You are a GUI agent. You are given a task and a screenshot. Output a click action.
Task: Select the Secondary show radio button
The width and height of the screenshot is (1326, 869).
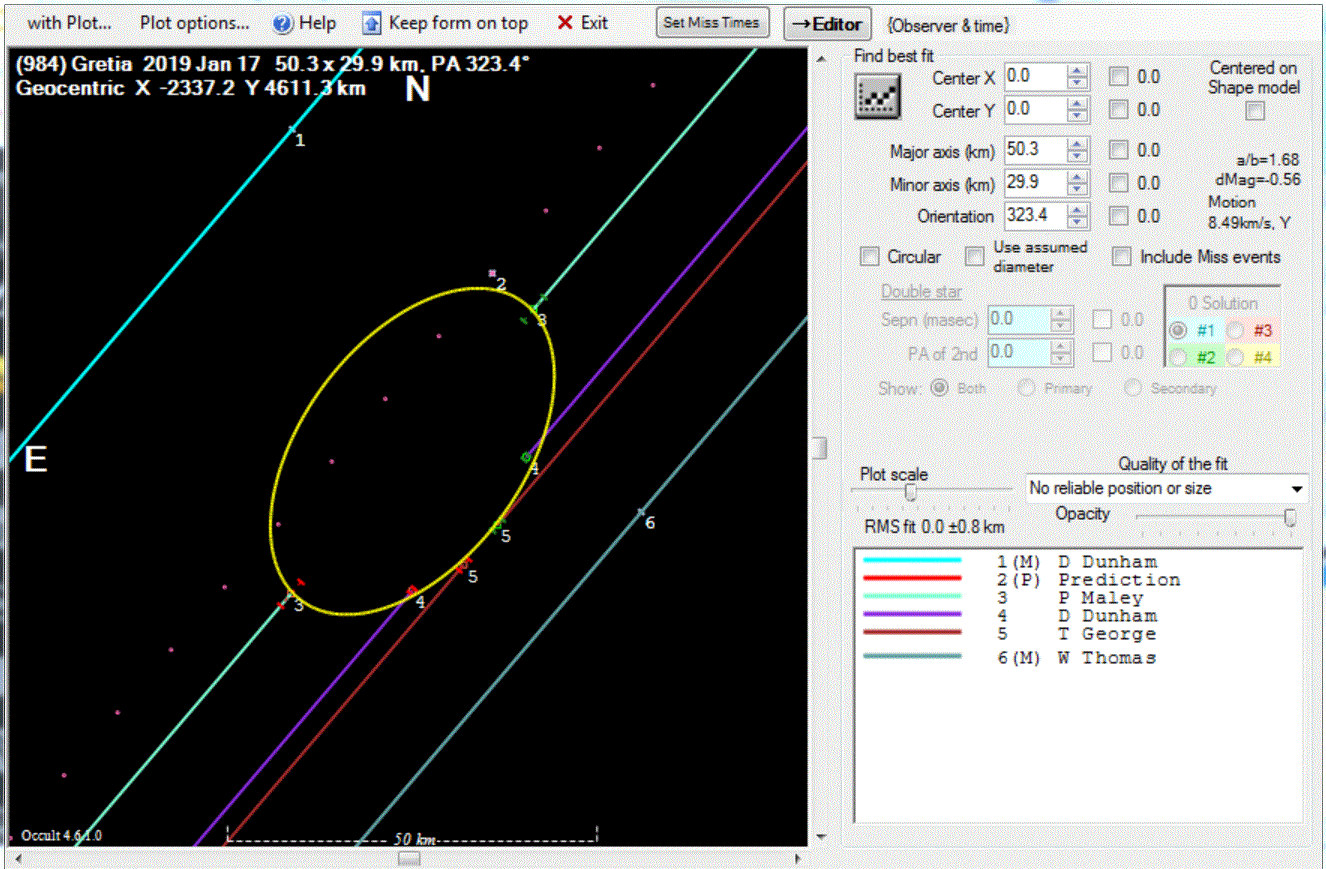click(1131, 388)
